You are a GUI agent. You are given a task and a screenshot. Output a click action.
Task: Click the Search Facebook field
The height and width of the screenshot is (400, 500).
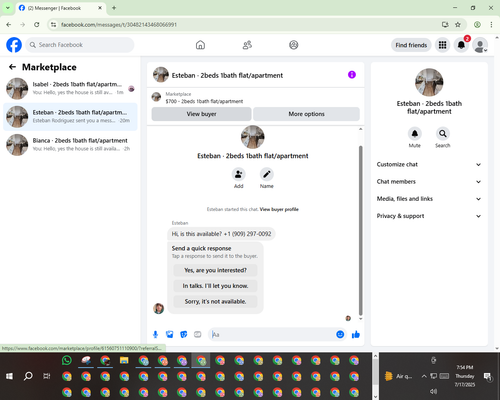point(80,45)
